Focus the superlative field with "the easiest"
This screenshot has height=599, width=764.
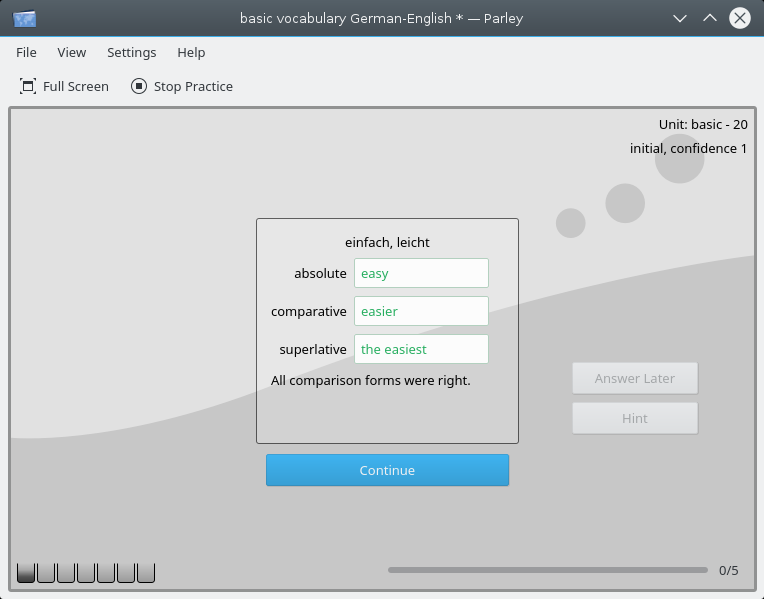tap(421, 349)
